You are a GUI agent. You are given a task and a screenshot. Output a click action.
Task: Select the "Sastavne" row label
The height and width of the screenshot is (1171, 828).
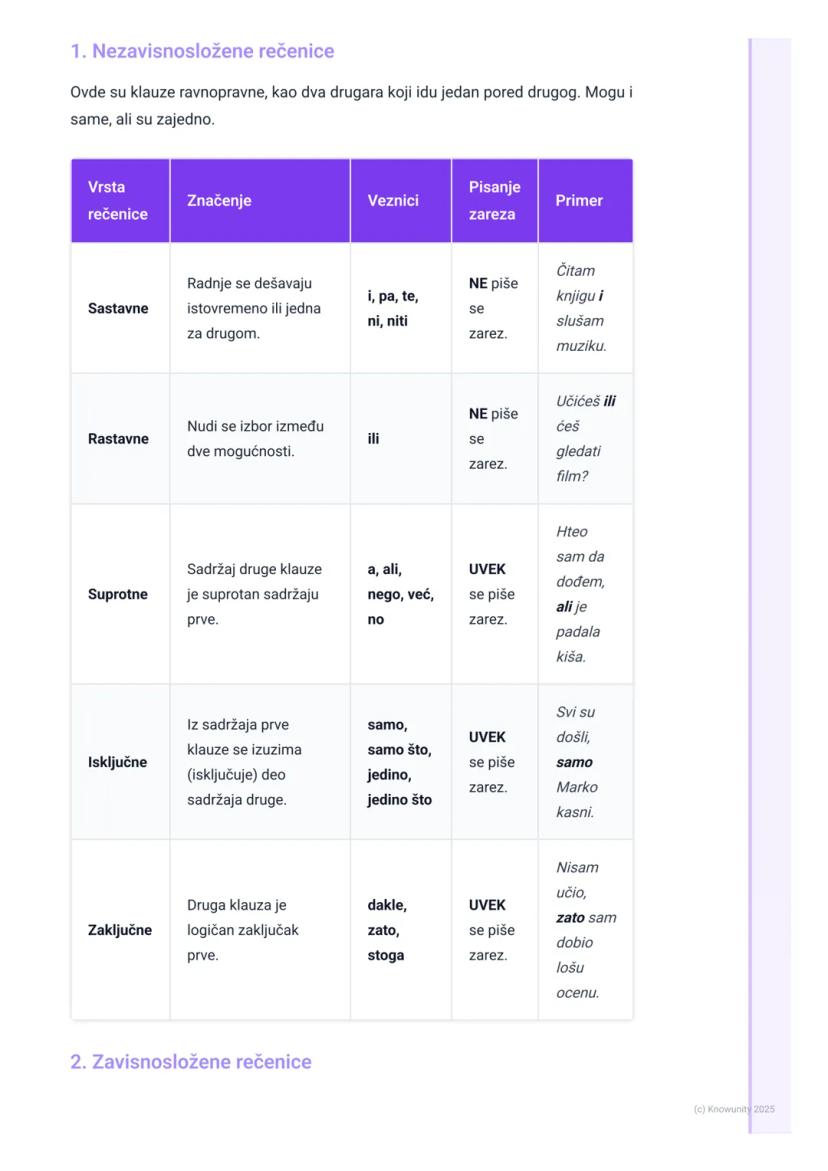(x=118, y=309)
